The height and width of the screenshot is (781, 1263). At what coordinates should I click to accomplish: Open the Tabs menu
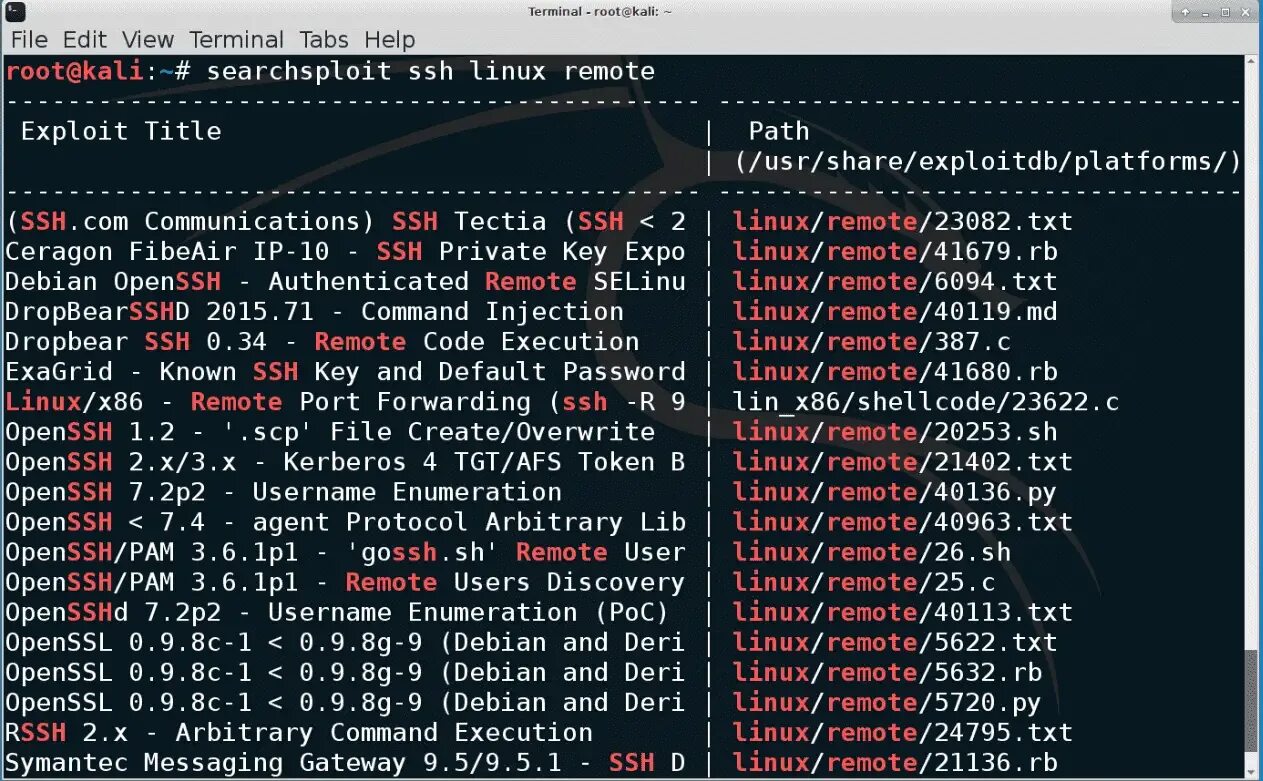(x=324, y=40)
